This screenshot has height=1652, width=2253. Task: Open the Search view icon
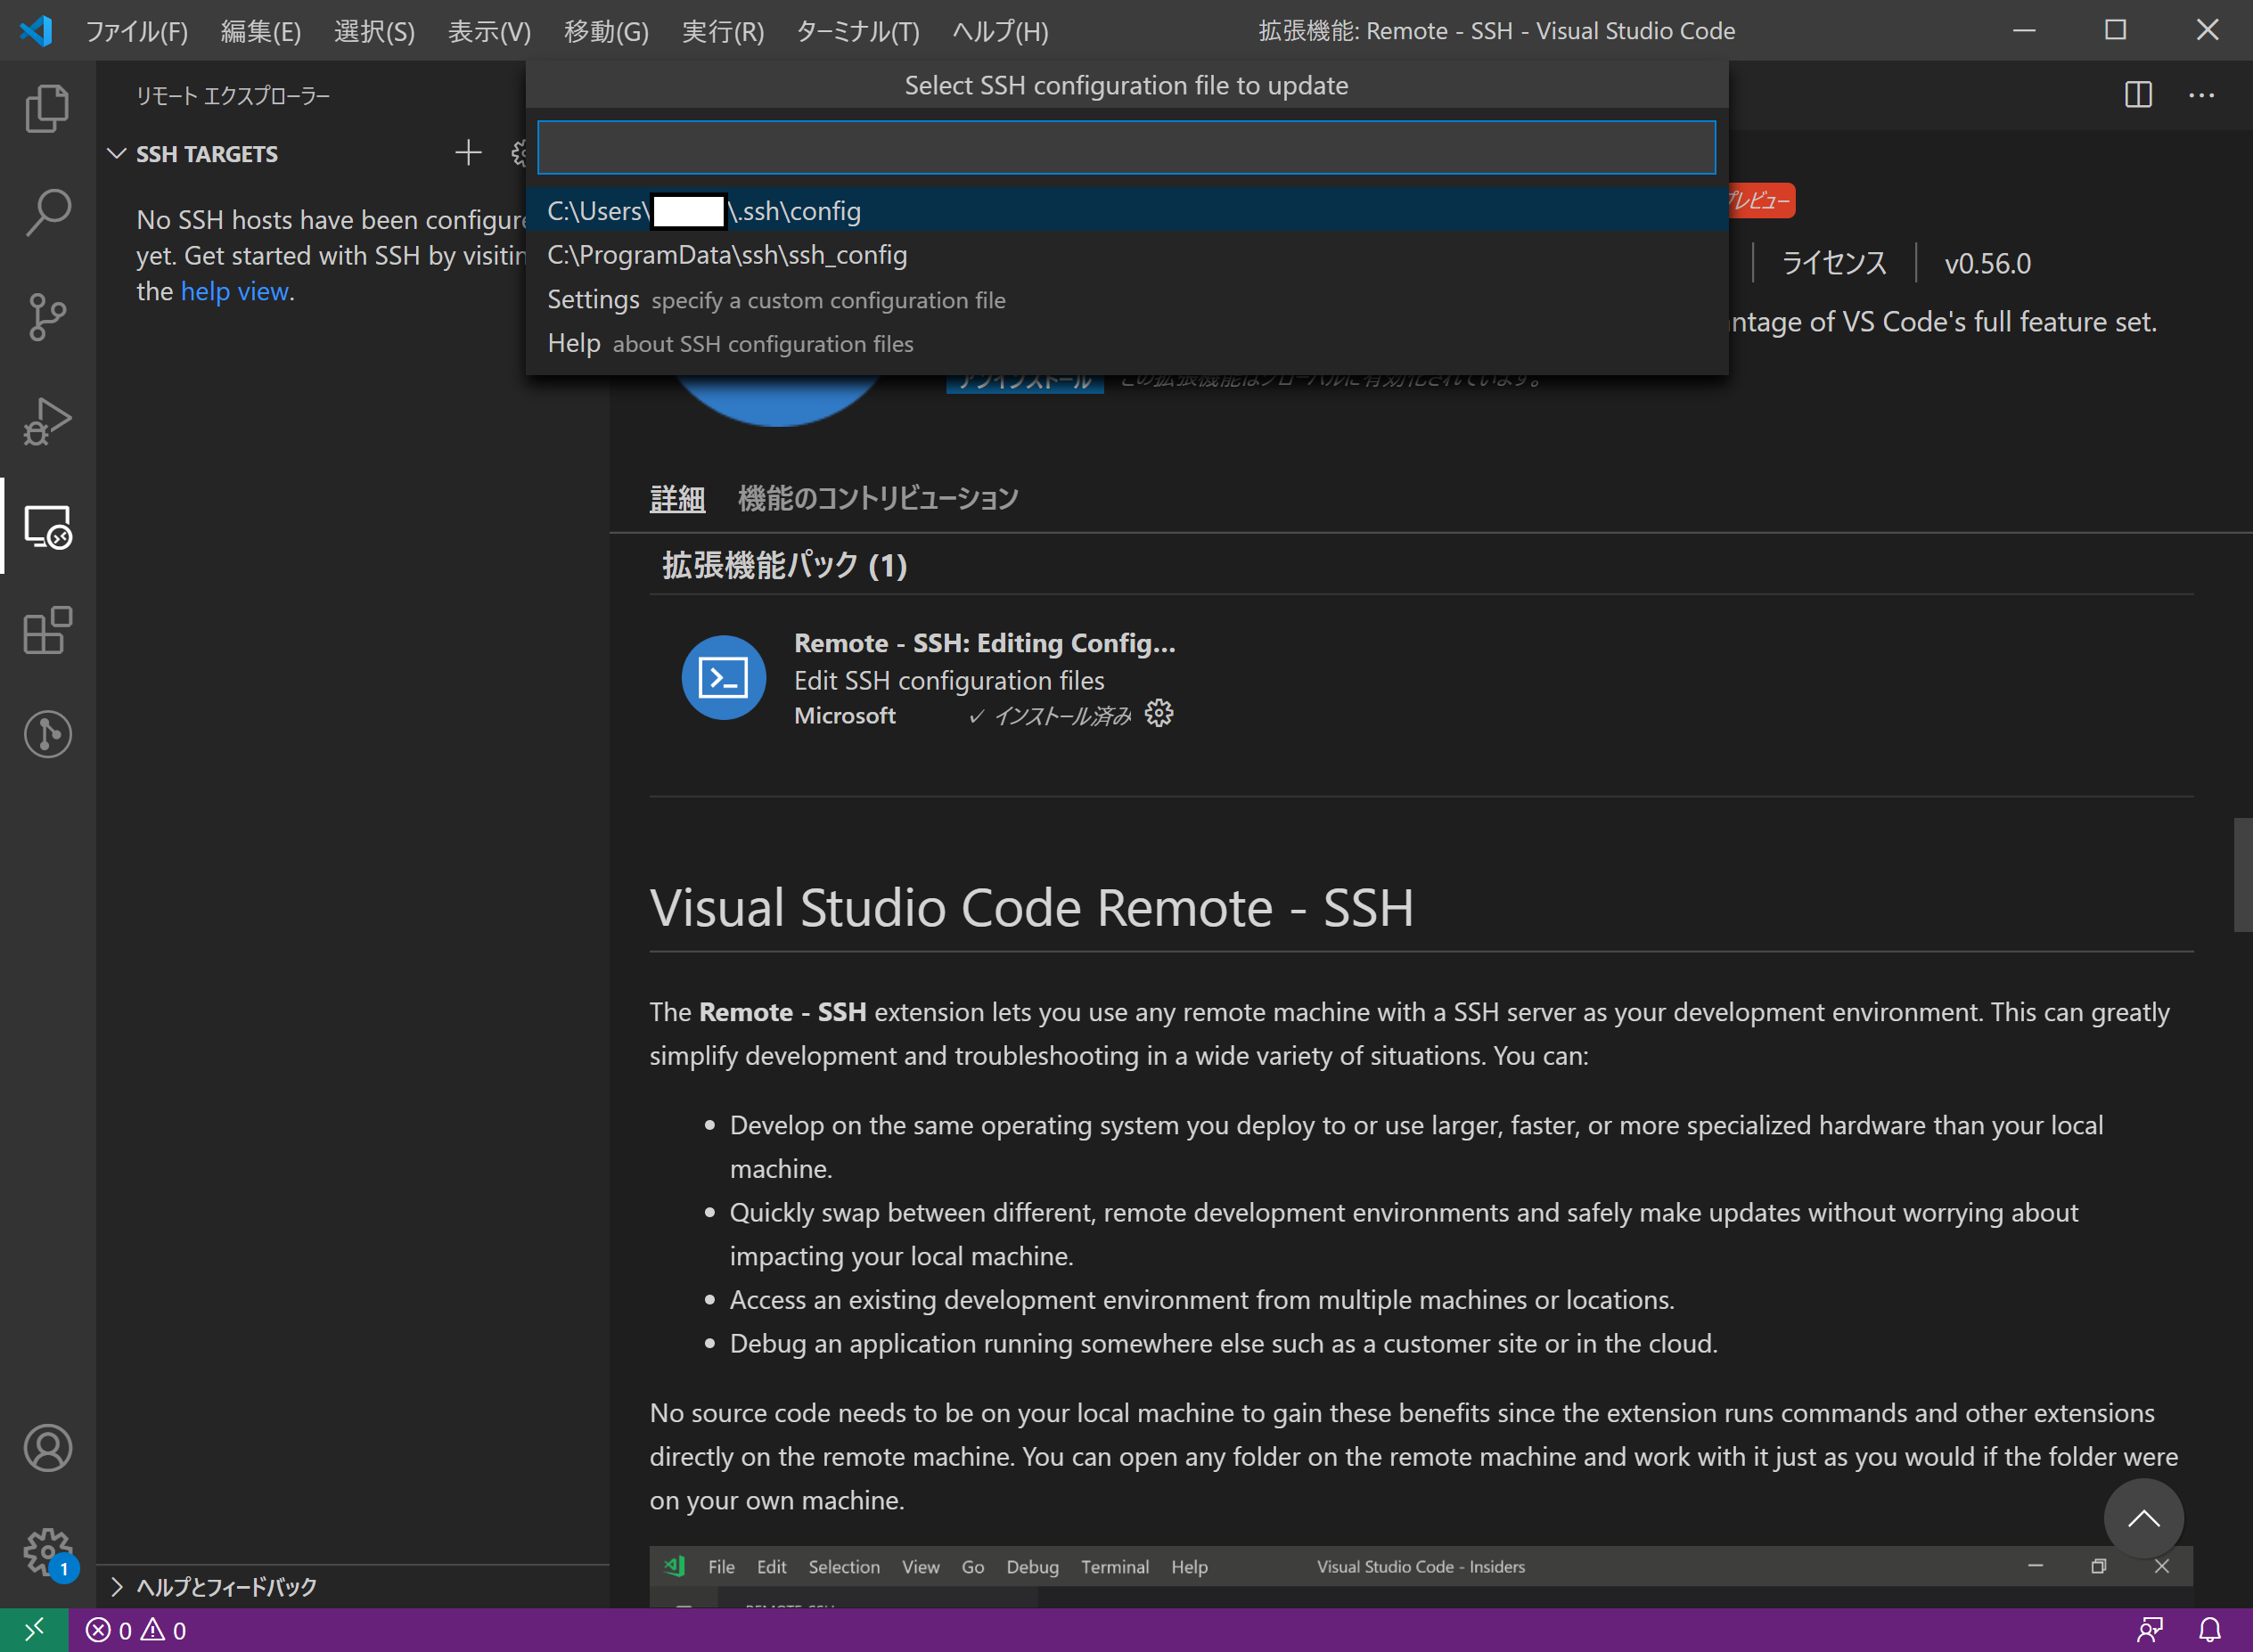point(47,213)
